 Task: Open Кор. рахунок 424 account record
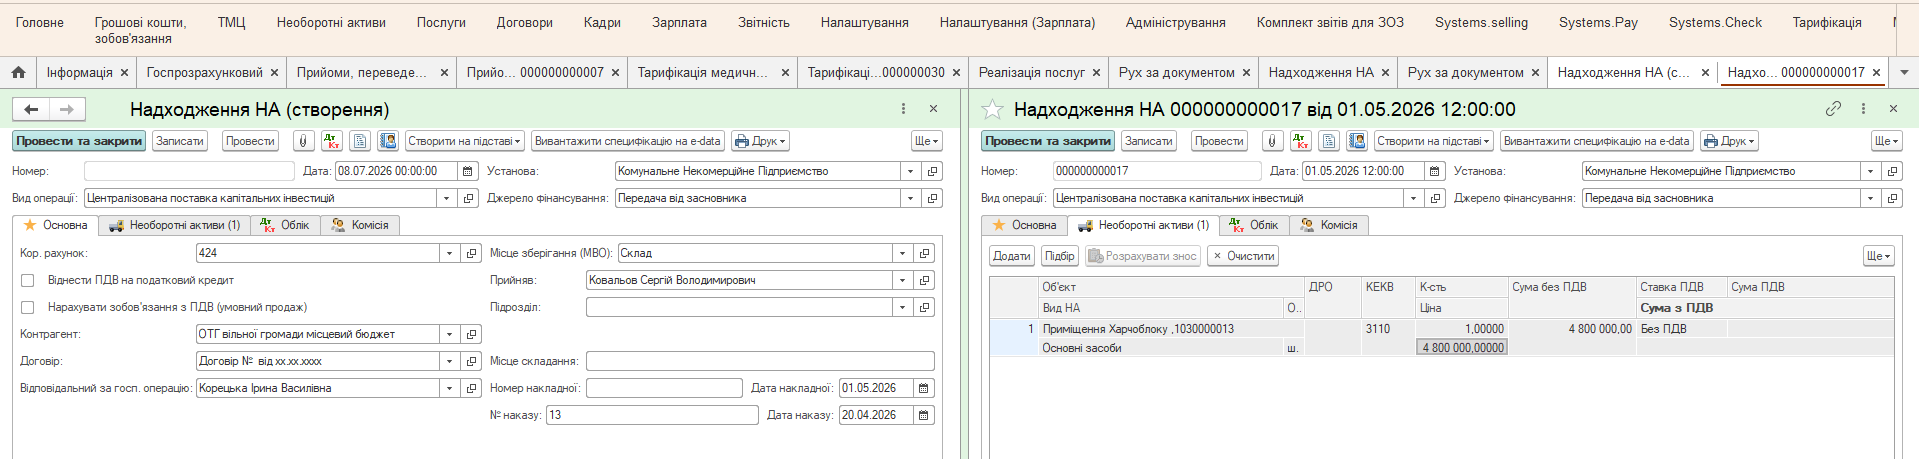click(x=472, y=253)
